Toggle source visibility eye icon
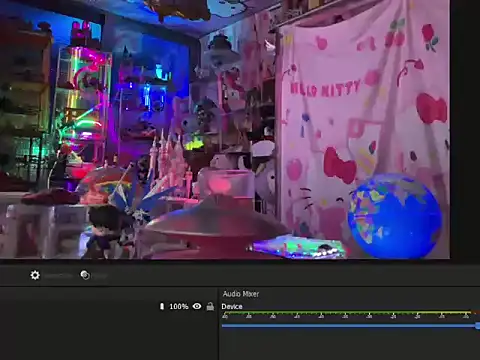480x360 pixels. coord(197,306)
